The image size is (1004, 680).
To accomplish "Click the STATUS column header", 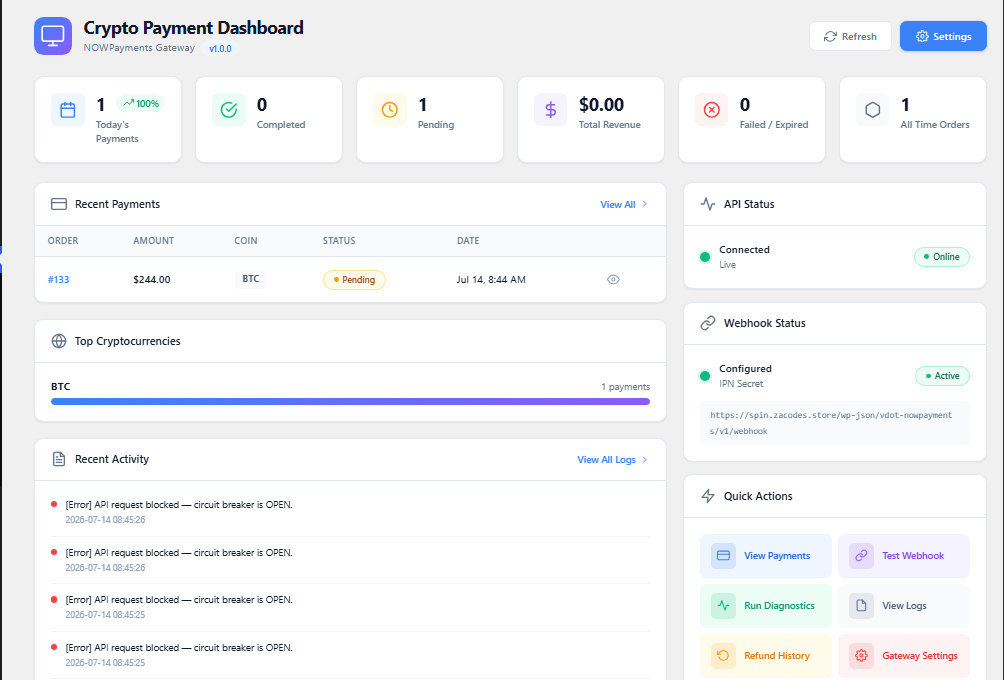I will coord(339,241).
